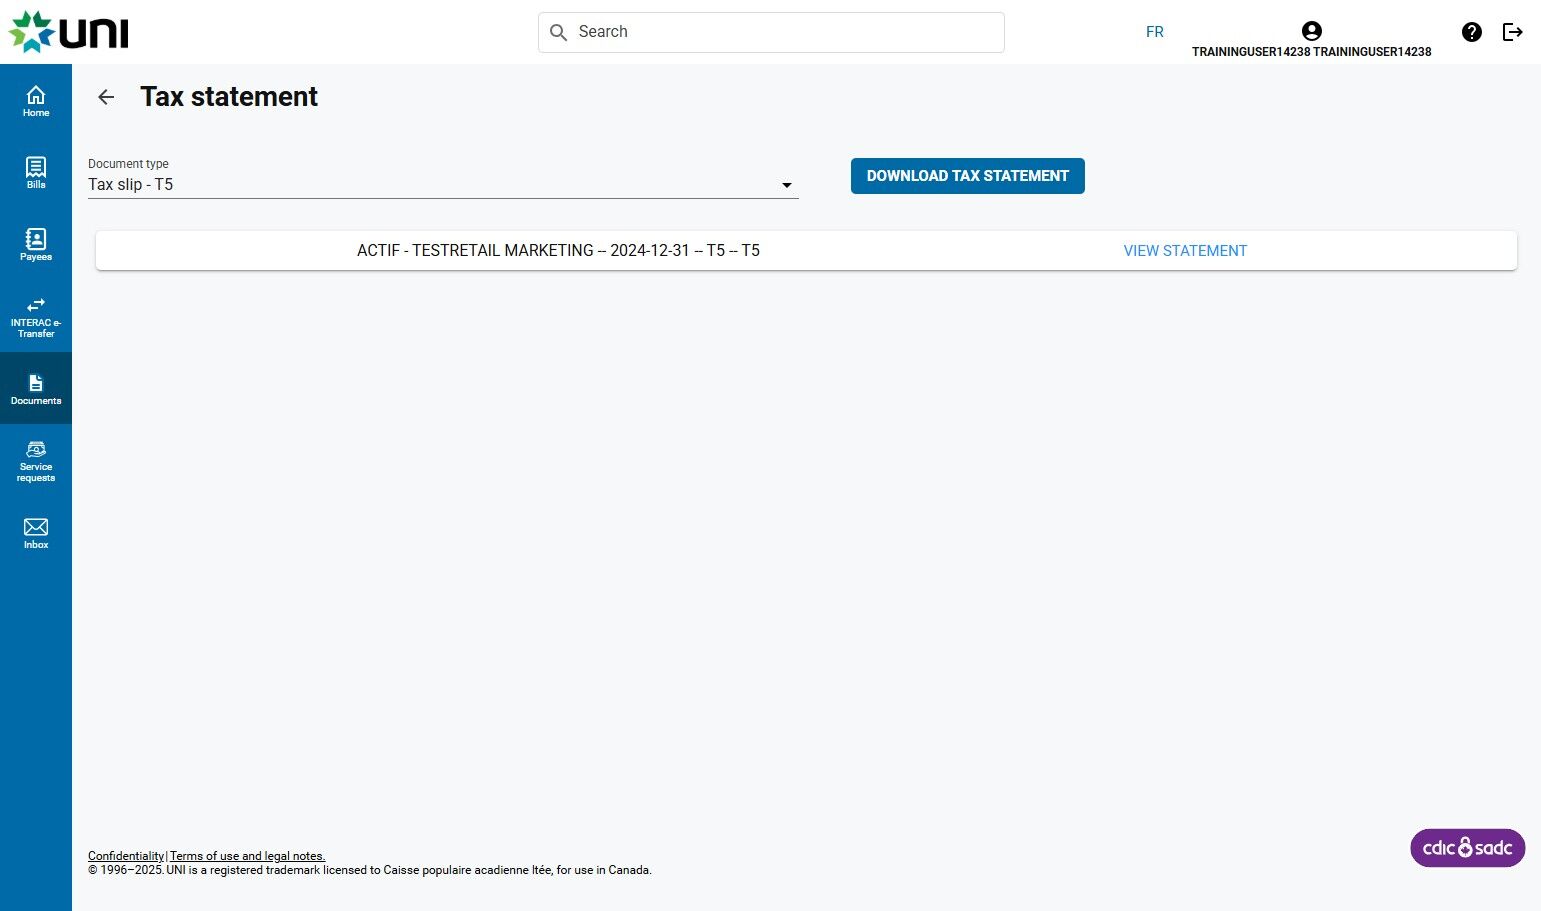Viewport: 1541px width, 911px height.
Task: Open the user profile account icon
Action: [x=1312, y=31]
